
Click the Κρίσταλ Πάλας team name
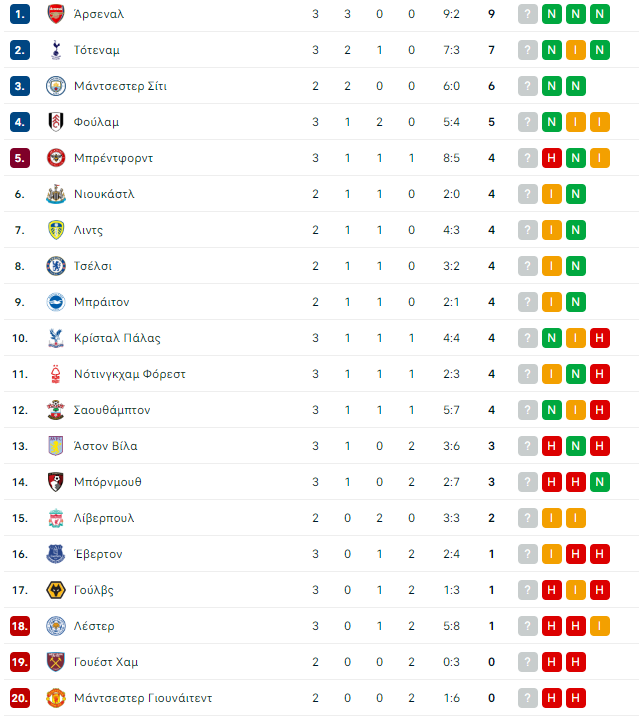[x=117, y=338]
